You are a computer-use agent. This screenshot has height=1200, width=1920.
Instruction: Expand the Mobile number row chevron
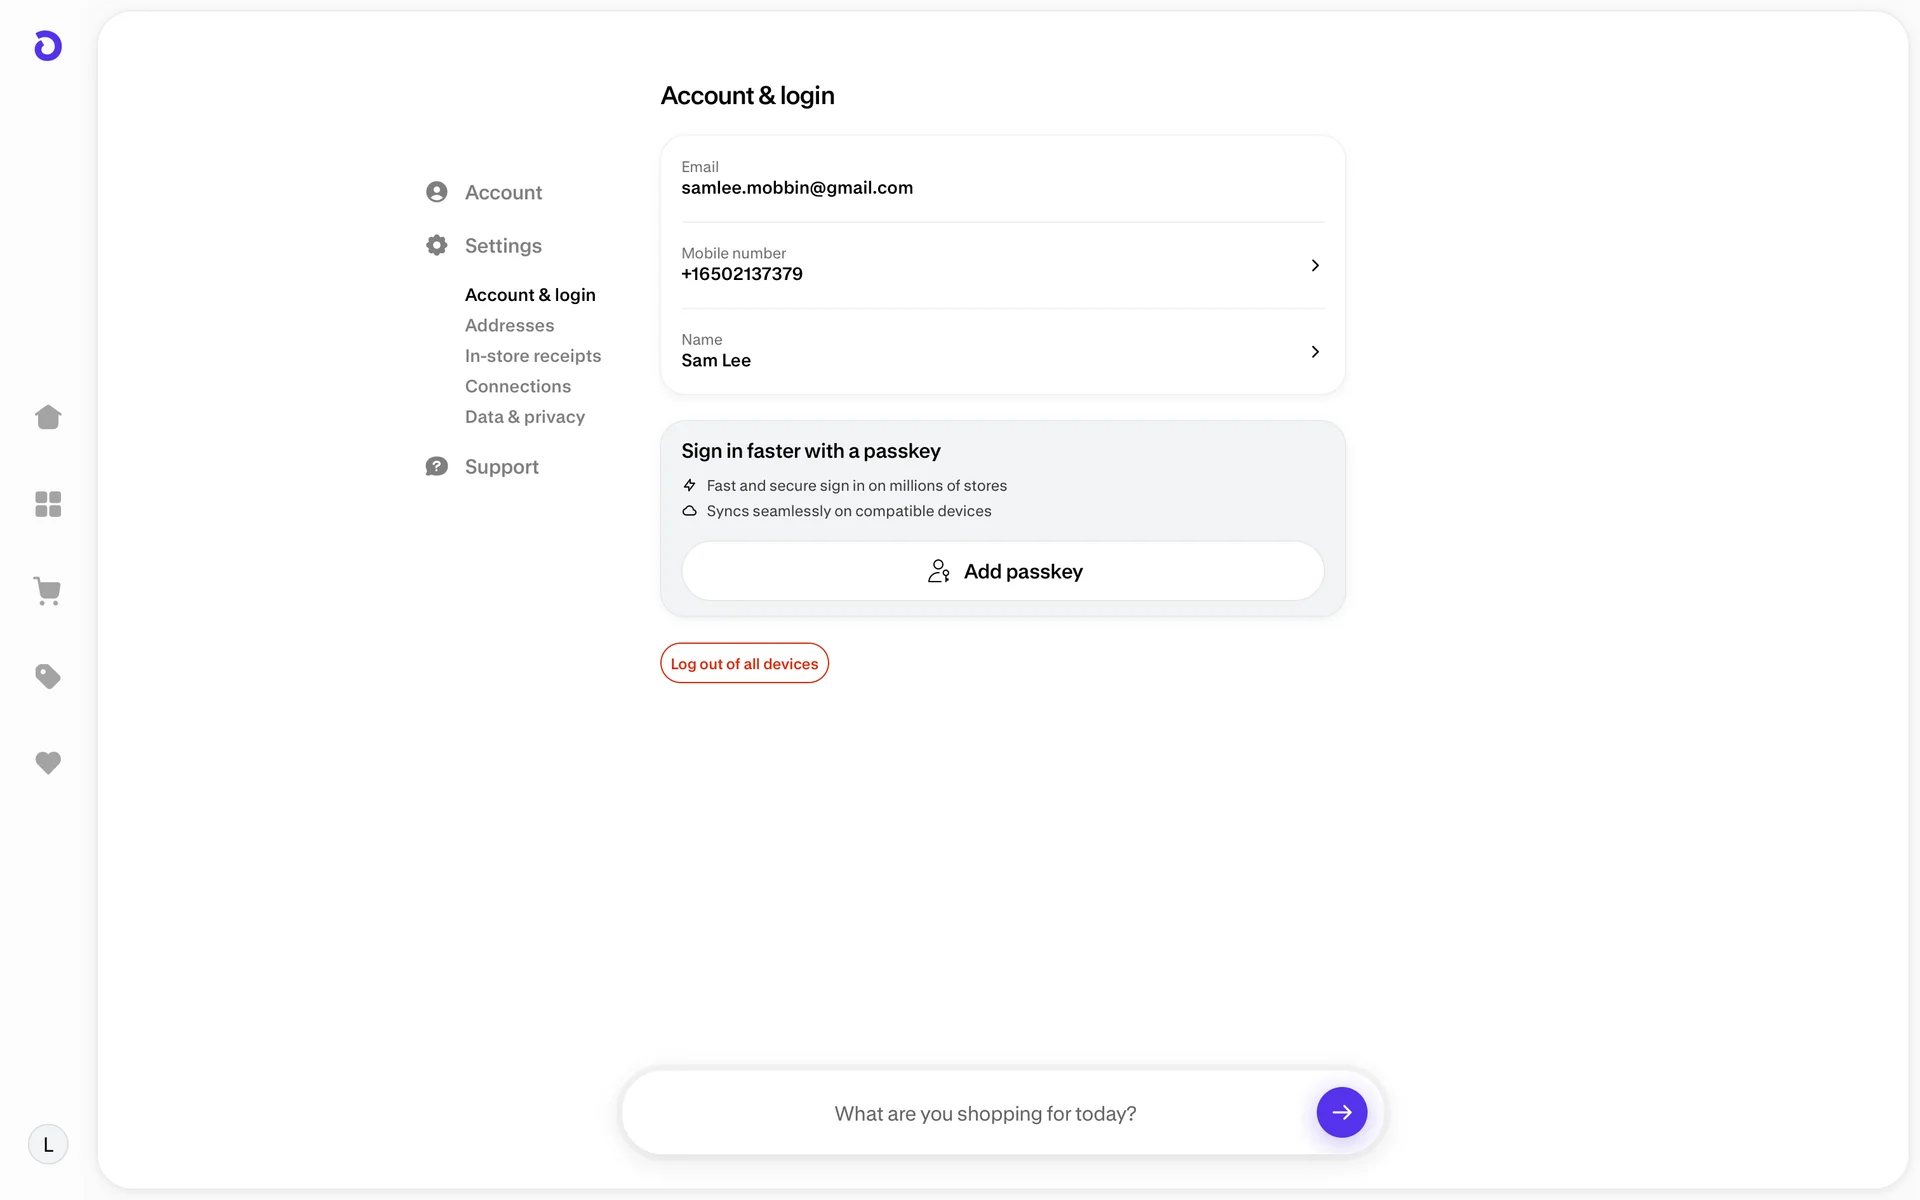pyautogui.click(x=1315, y=265)
